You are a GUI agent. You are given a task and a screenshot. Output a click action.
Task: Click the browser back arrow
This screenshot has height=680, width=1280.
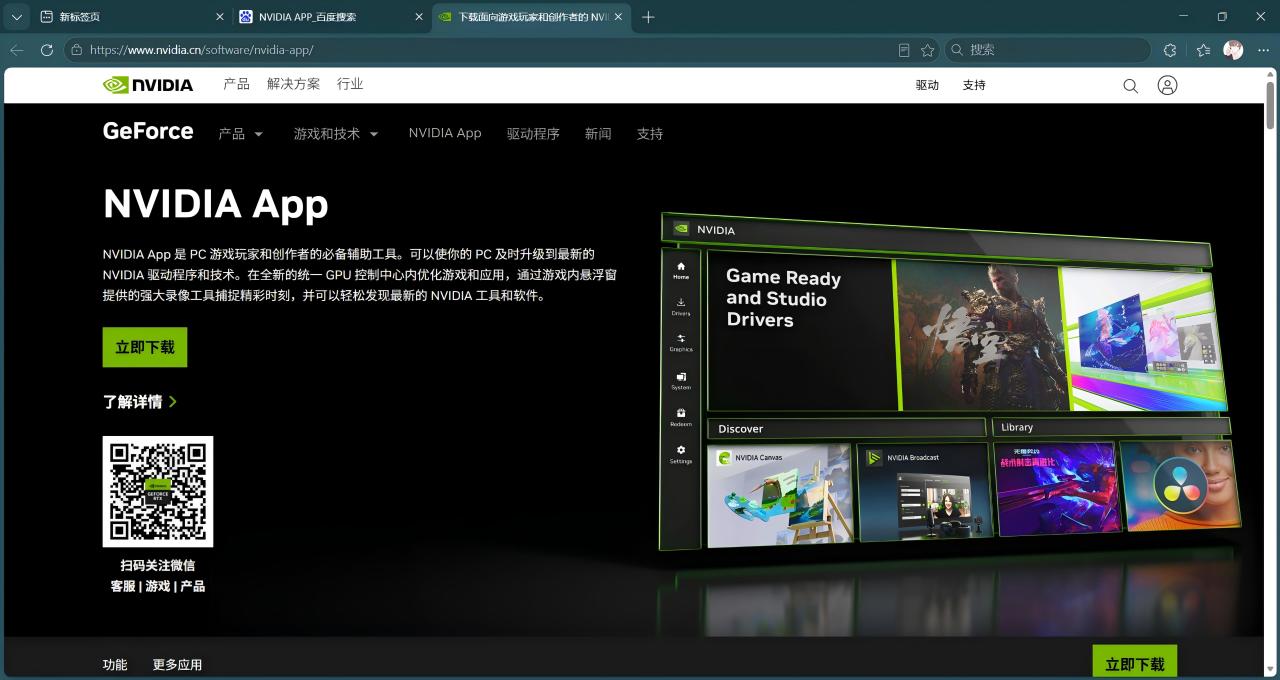[17, 50]
